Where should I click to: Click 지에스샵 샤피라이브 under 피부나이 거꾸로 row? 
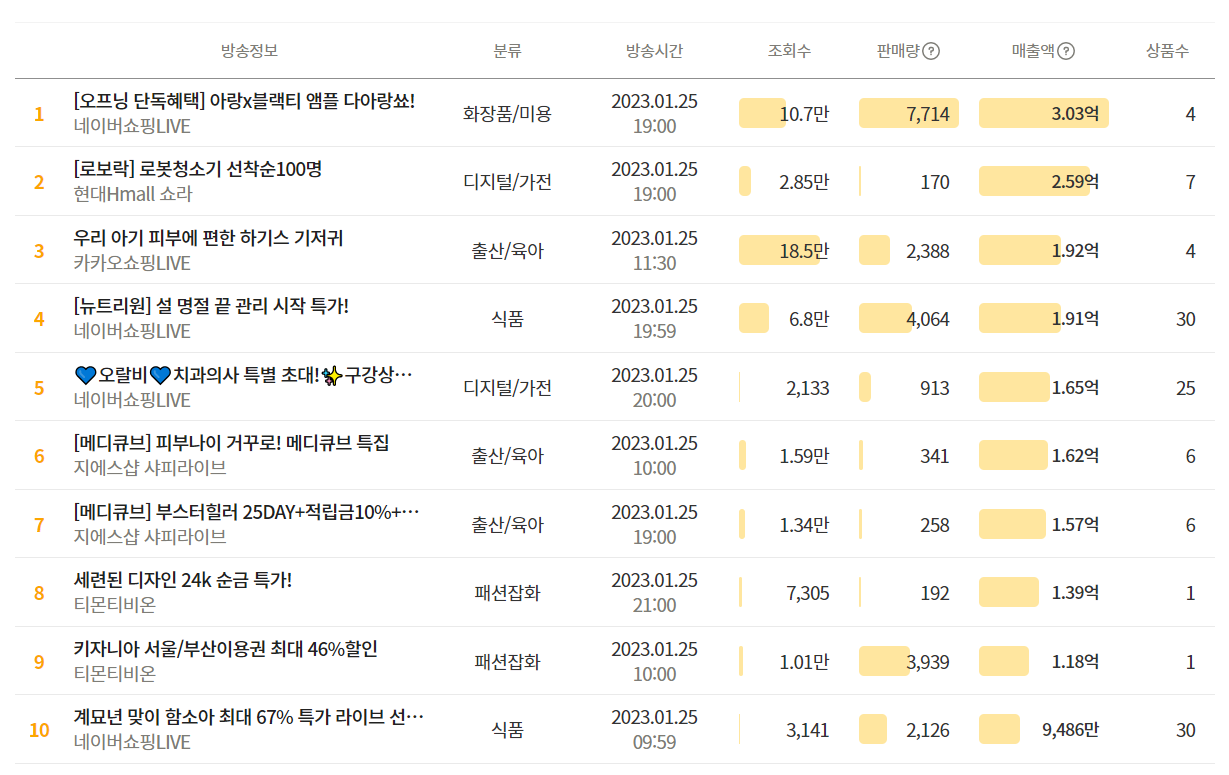point(150,468)
